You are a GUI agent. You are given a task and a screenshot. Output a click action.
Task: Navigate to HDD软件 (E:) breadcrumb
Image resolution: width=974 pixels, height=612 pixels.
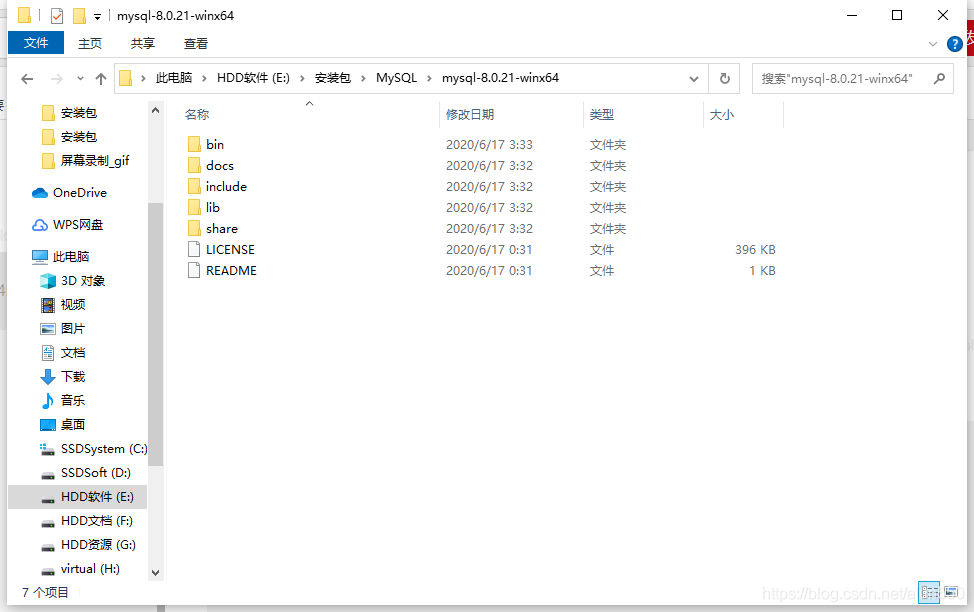[253, 78]
